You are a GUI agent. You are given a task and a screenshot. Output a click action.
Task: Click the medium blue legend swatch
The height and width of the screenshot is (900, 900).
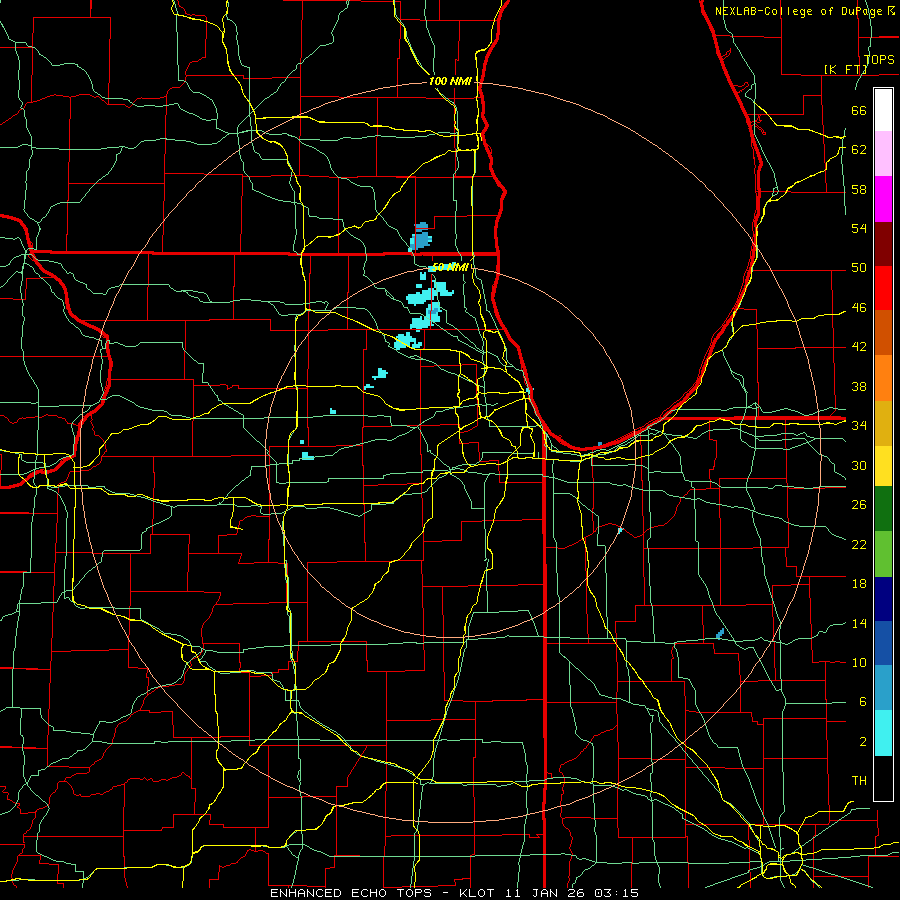883,643
